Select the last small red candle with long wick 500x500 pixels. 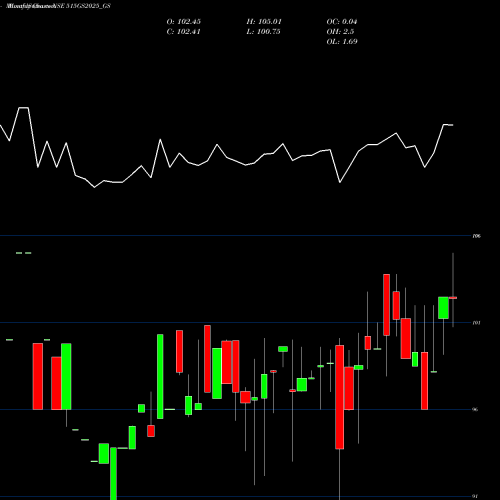[x=453, y=298]
